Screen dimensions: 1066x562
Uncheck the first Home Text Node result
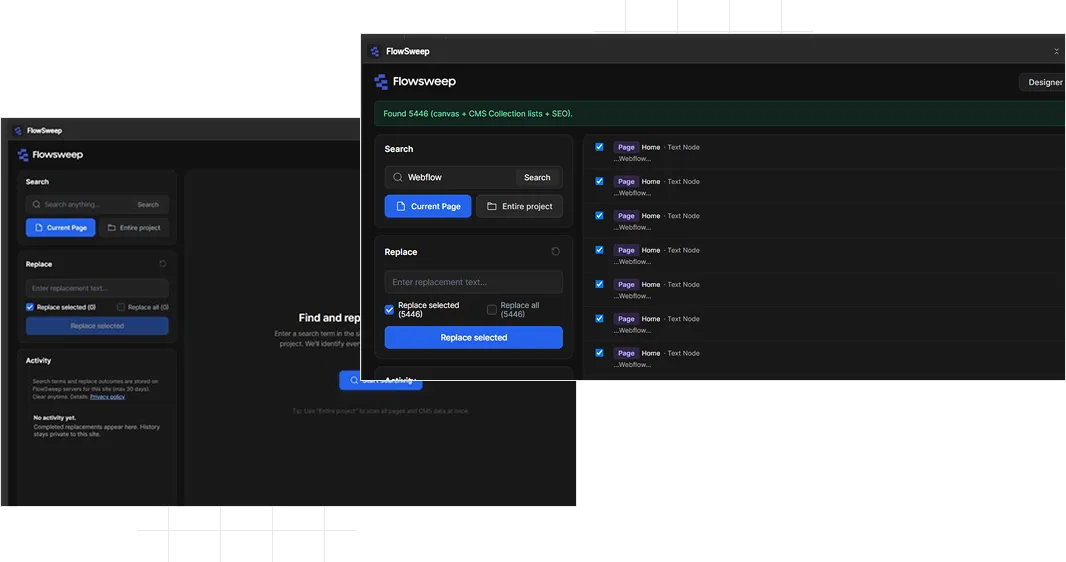pyautogui.click(x=599, y=147)
